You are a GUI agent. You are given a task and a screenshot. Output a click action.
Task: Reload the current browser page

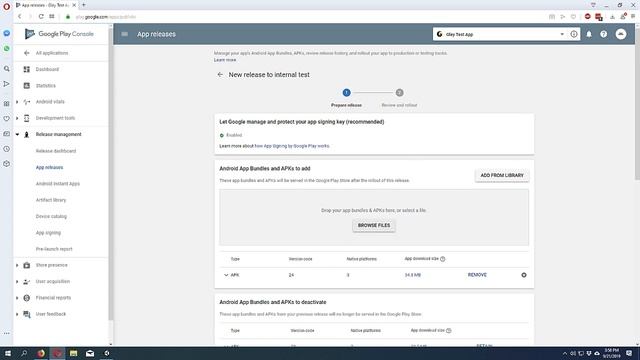pos(41,17)
